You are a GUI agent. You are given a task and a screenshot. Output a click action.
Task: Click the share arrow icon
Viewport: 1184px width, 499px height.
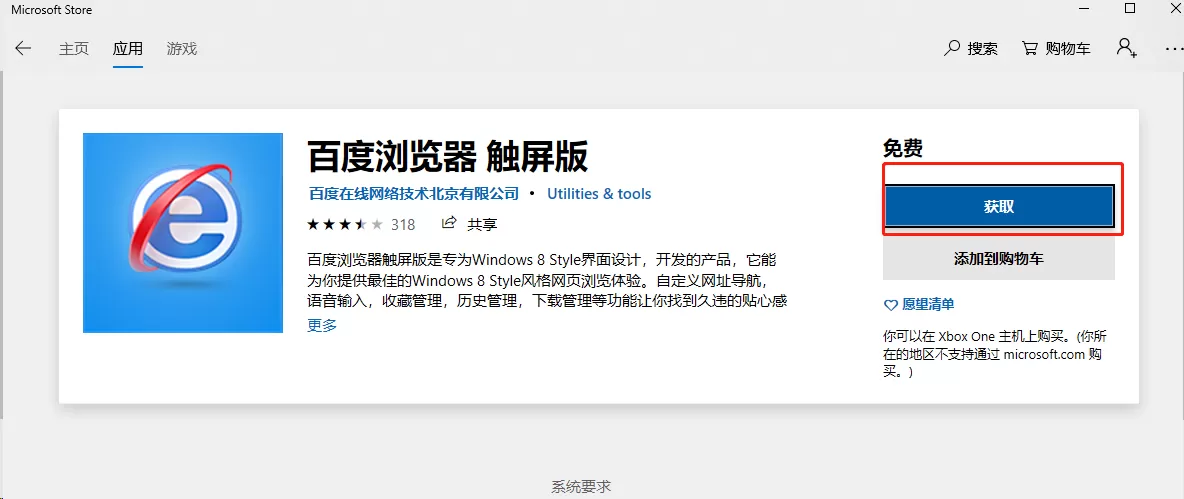tap(449, 223)
